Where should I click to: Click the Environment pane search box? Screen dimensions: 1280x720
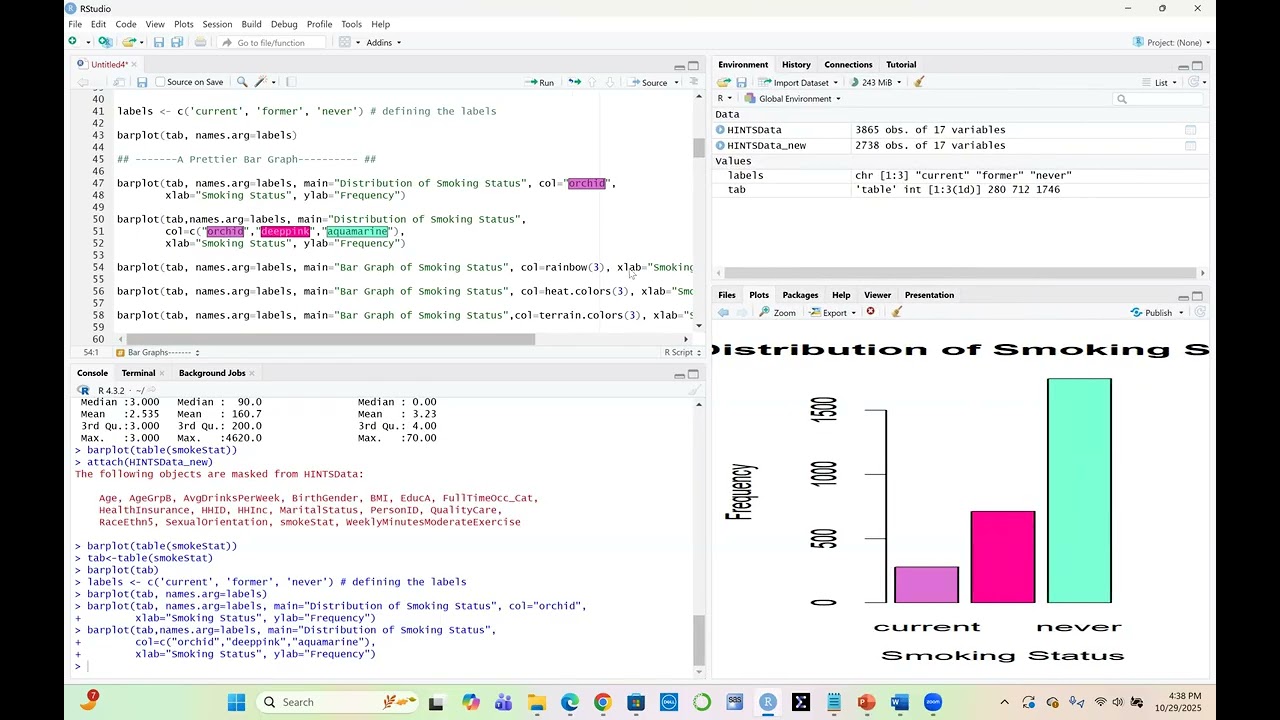pyautogui.click(x=1158, y=99)
